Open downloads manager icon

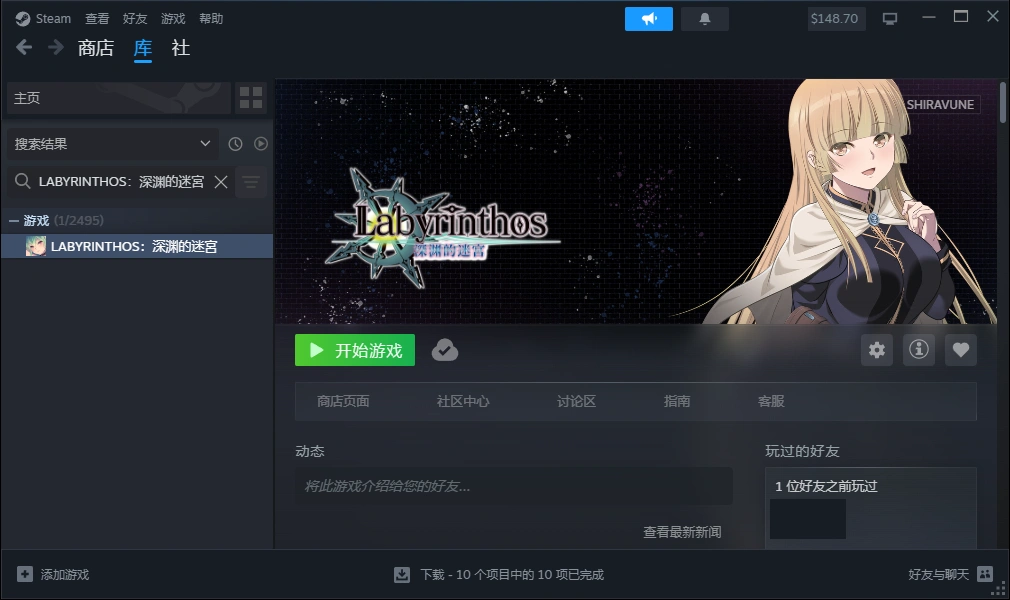click(402, 574)
